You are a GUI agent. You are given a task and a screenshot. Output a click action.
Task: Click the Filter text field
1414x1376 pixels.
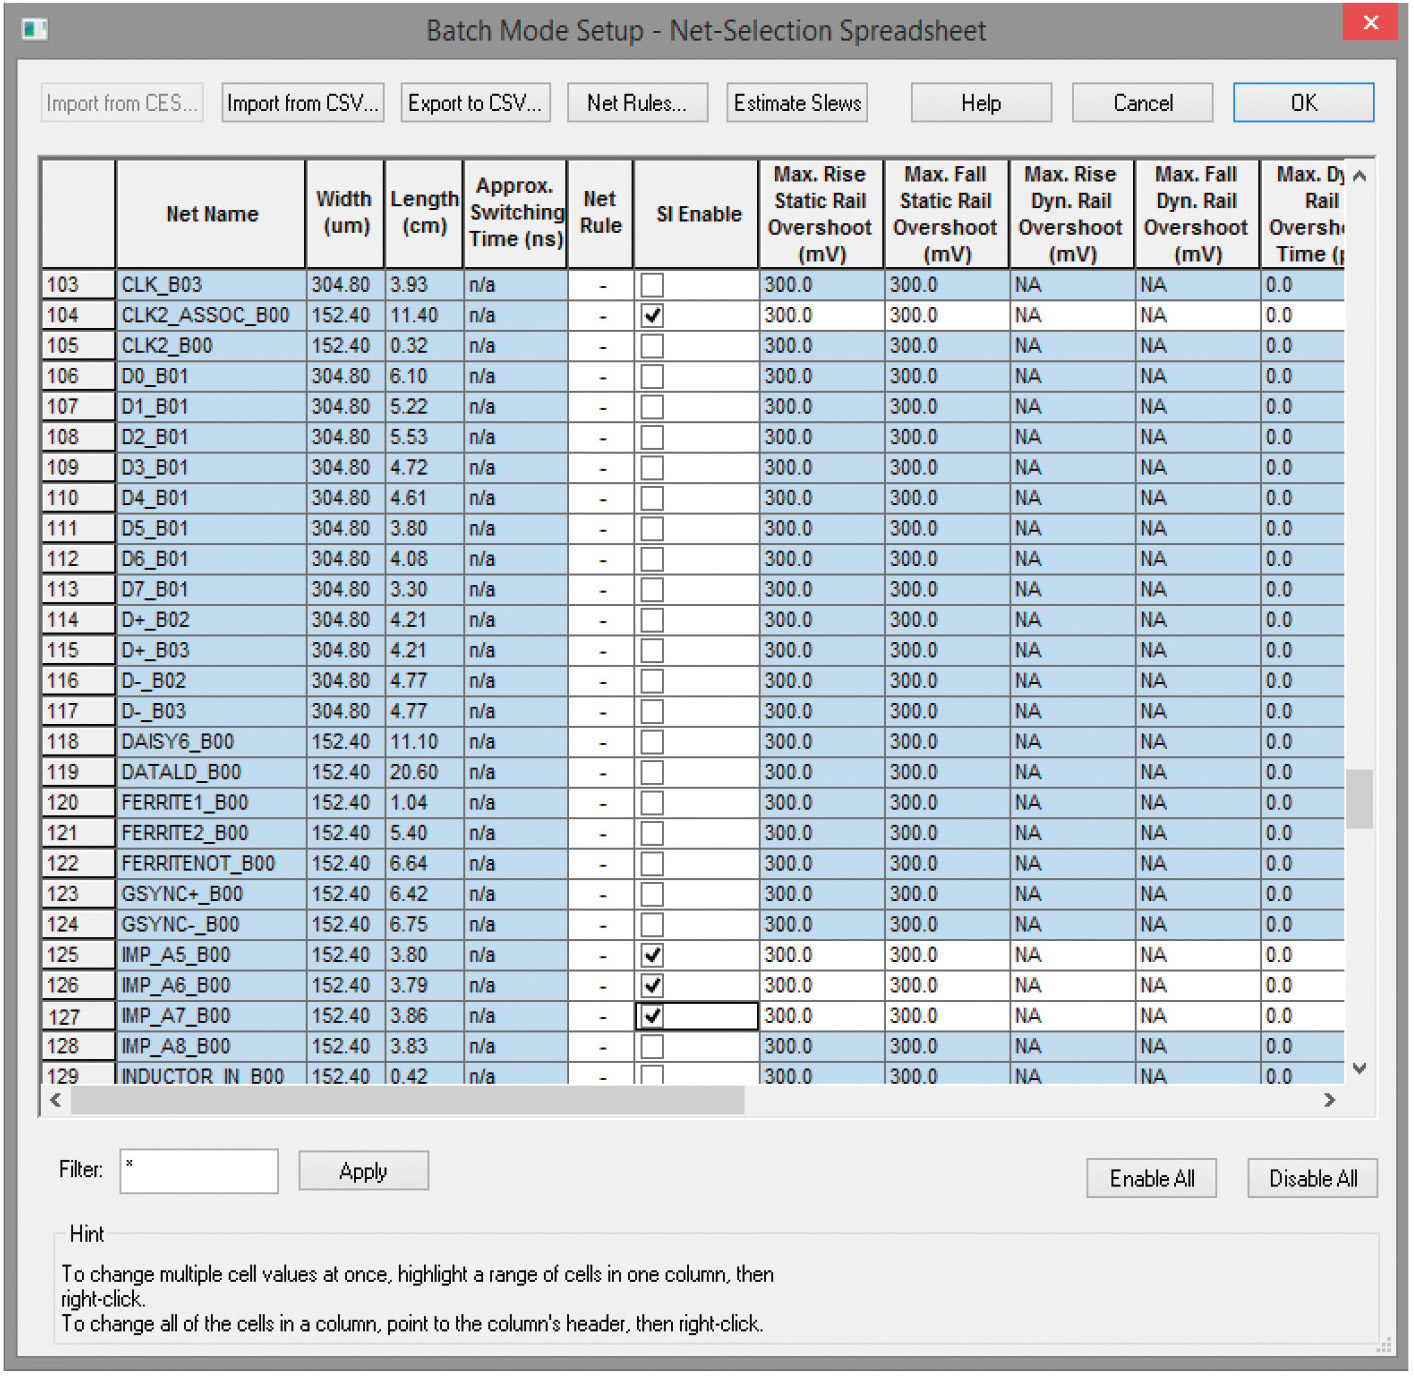pos(199,1171)
